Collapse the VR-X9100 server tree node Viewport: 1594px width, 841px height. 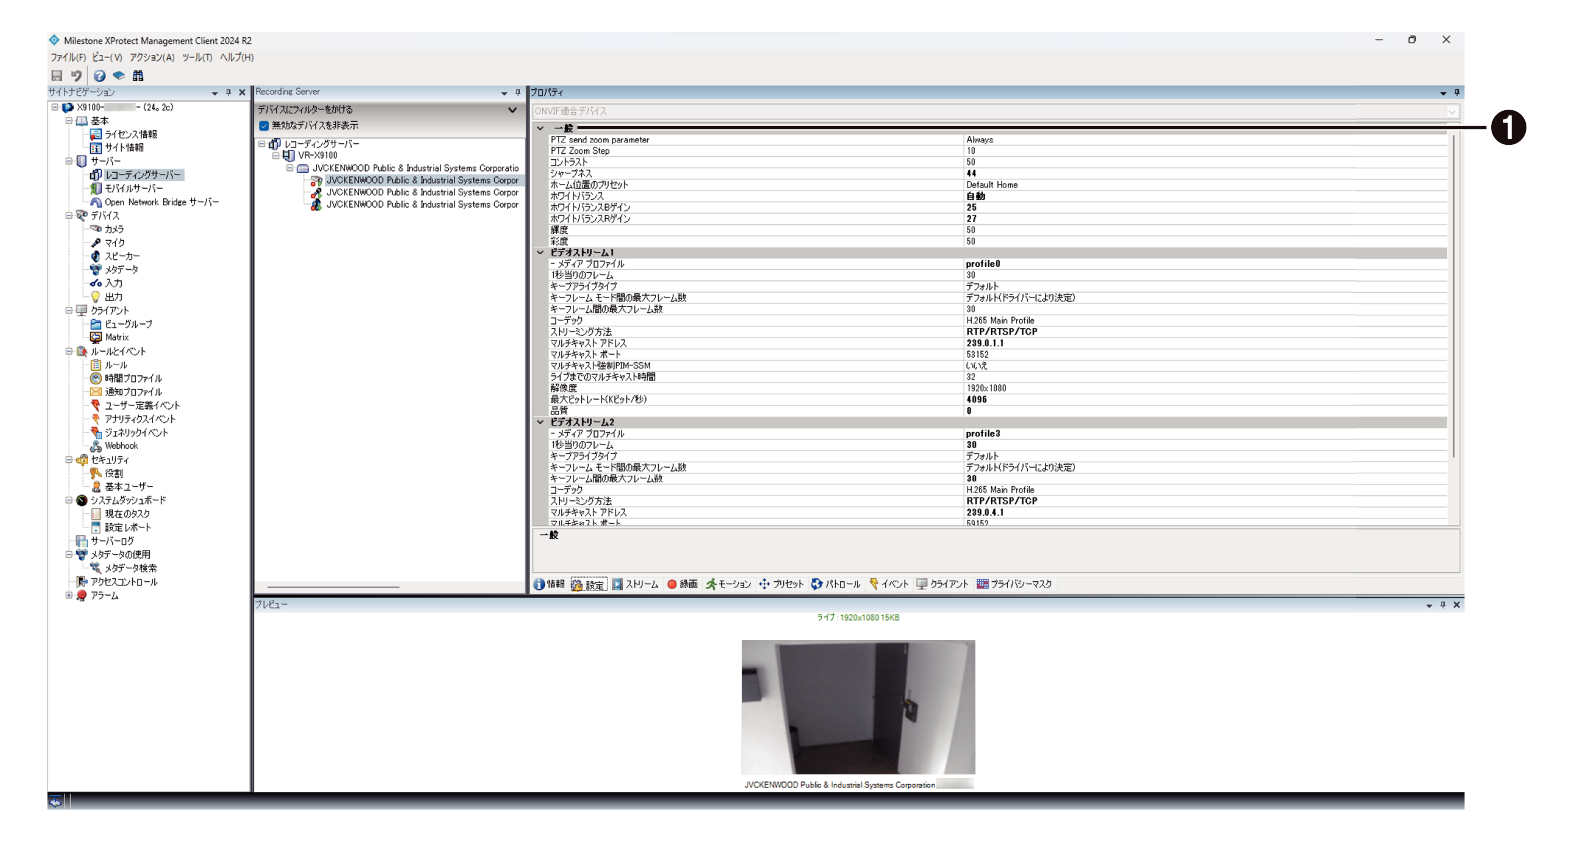click(x=276, y=156)
